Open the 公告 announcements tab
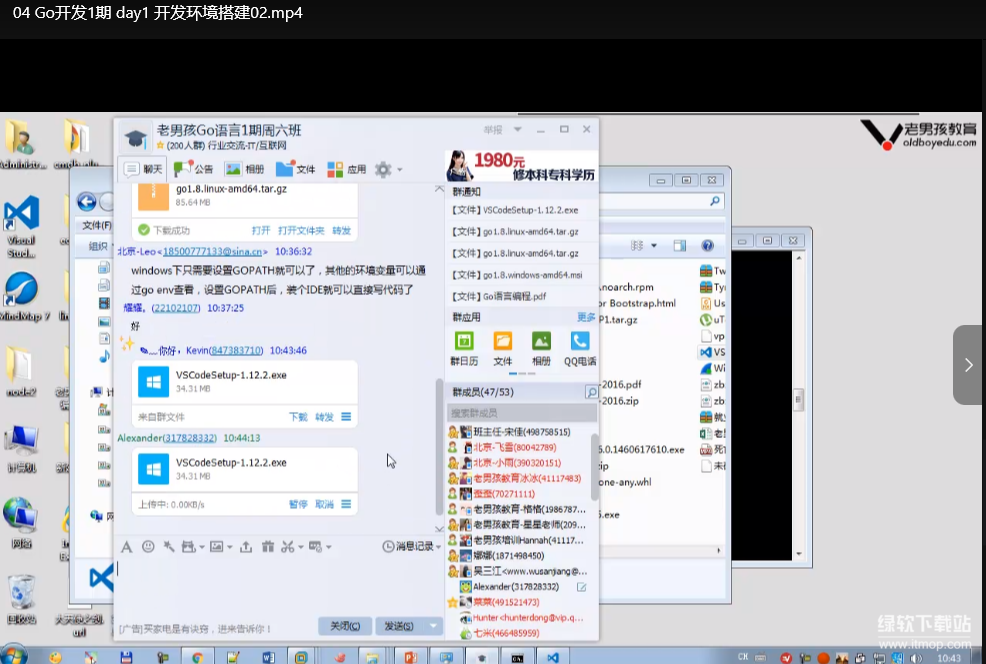 (x=193, y=169)
